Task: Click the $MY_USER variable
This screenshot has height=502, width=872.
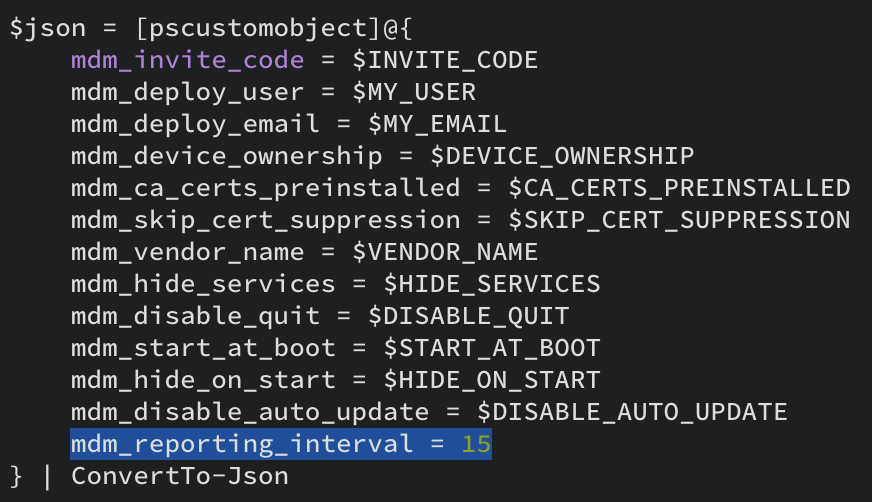Action: (x=414, y=92)
